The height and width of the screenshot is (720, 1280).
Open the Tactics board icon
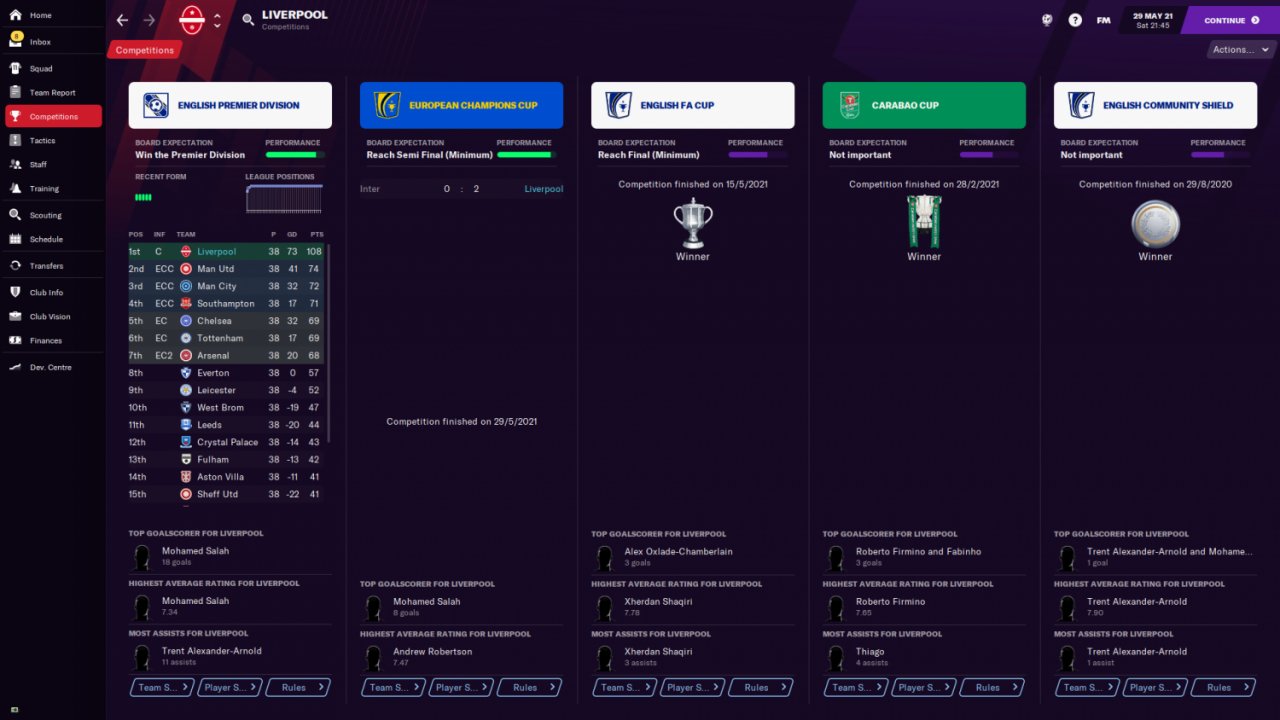click(15, 140)
